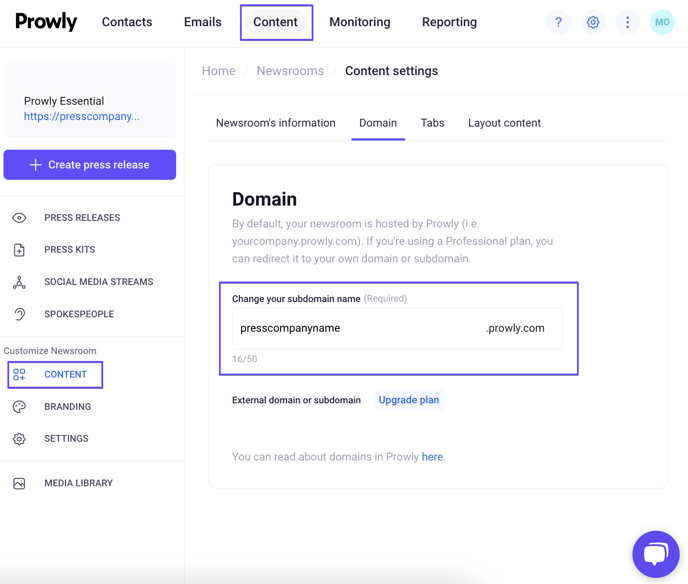Click the Prowly Essential plan label
Viewport: 688px width, 584px height.
(x=64, y=101)
